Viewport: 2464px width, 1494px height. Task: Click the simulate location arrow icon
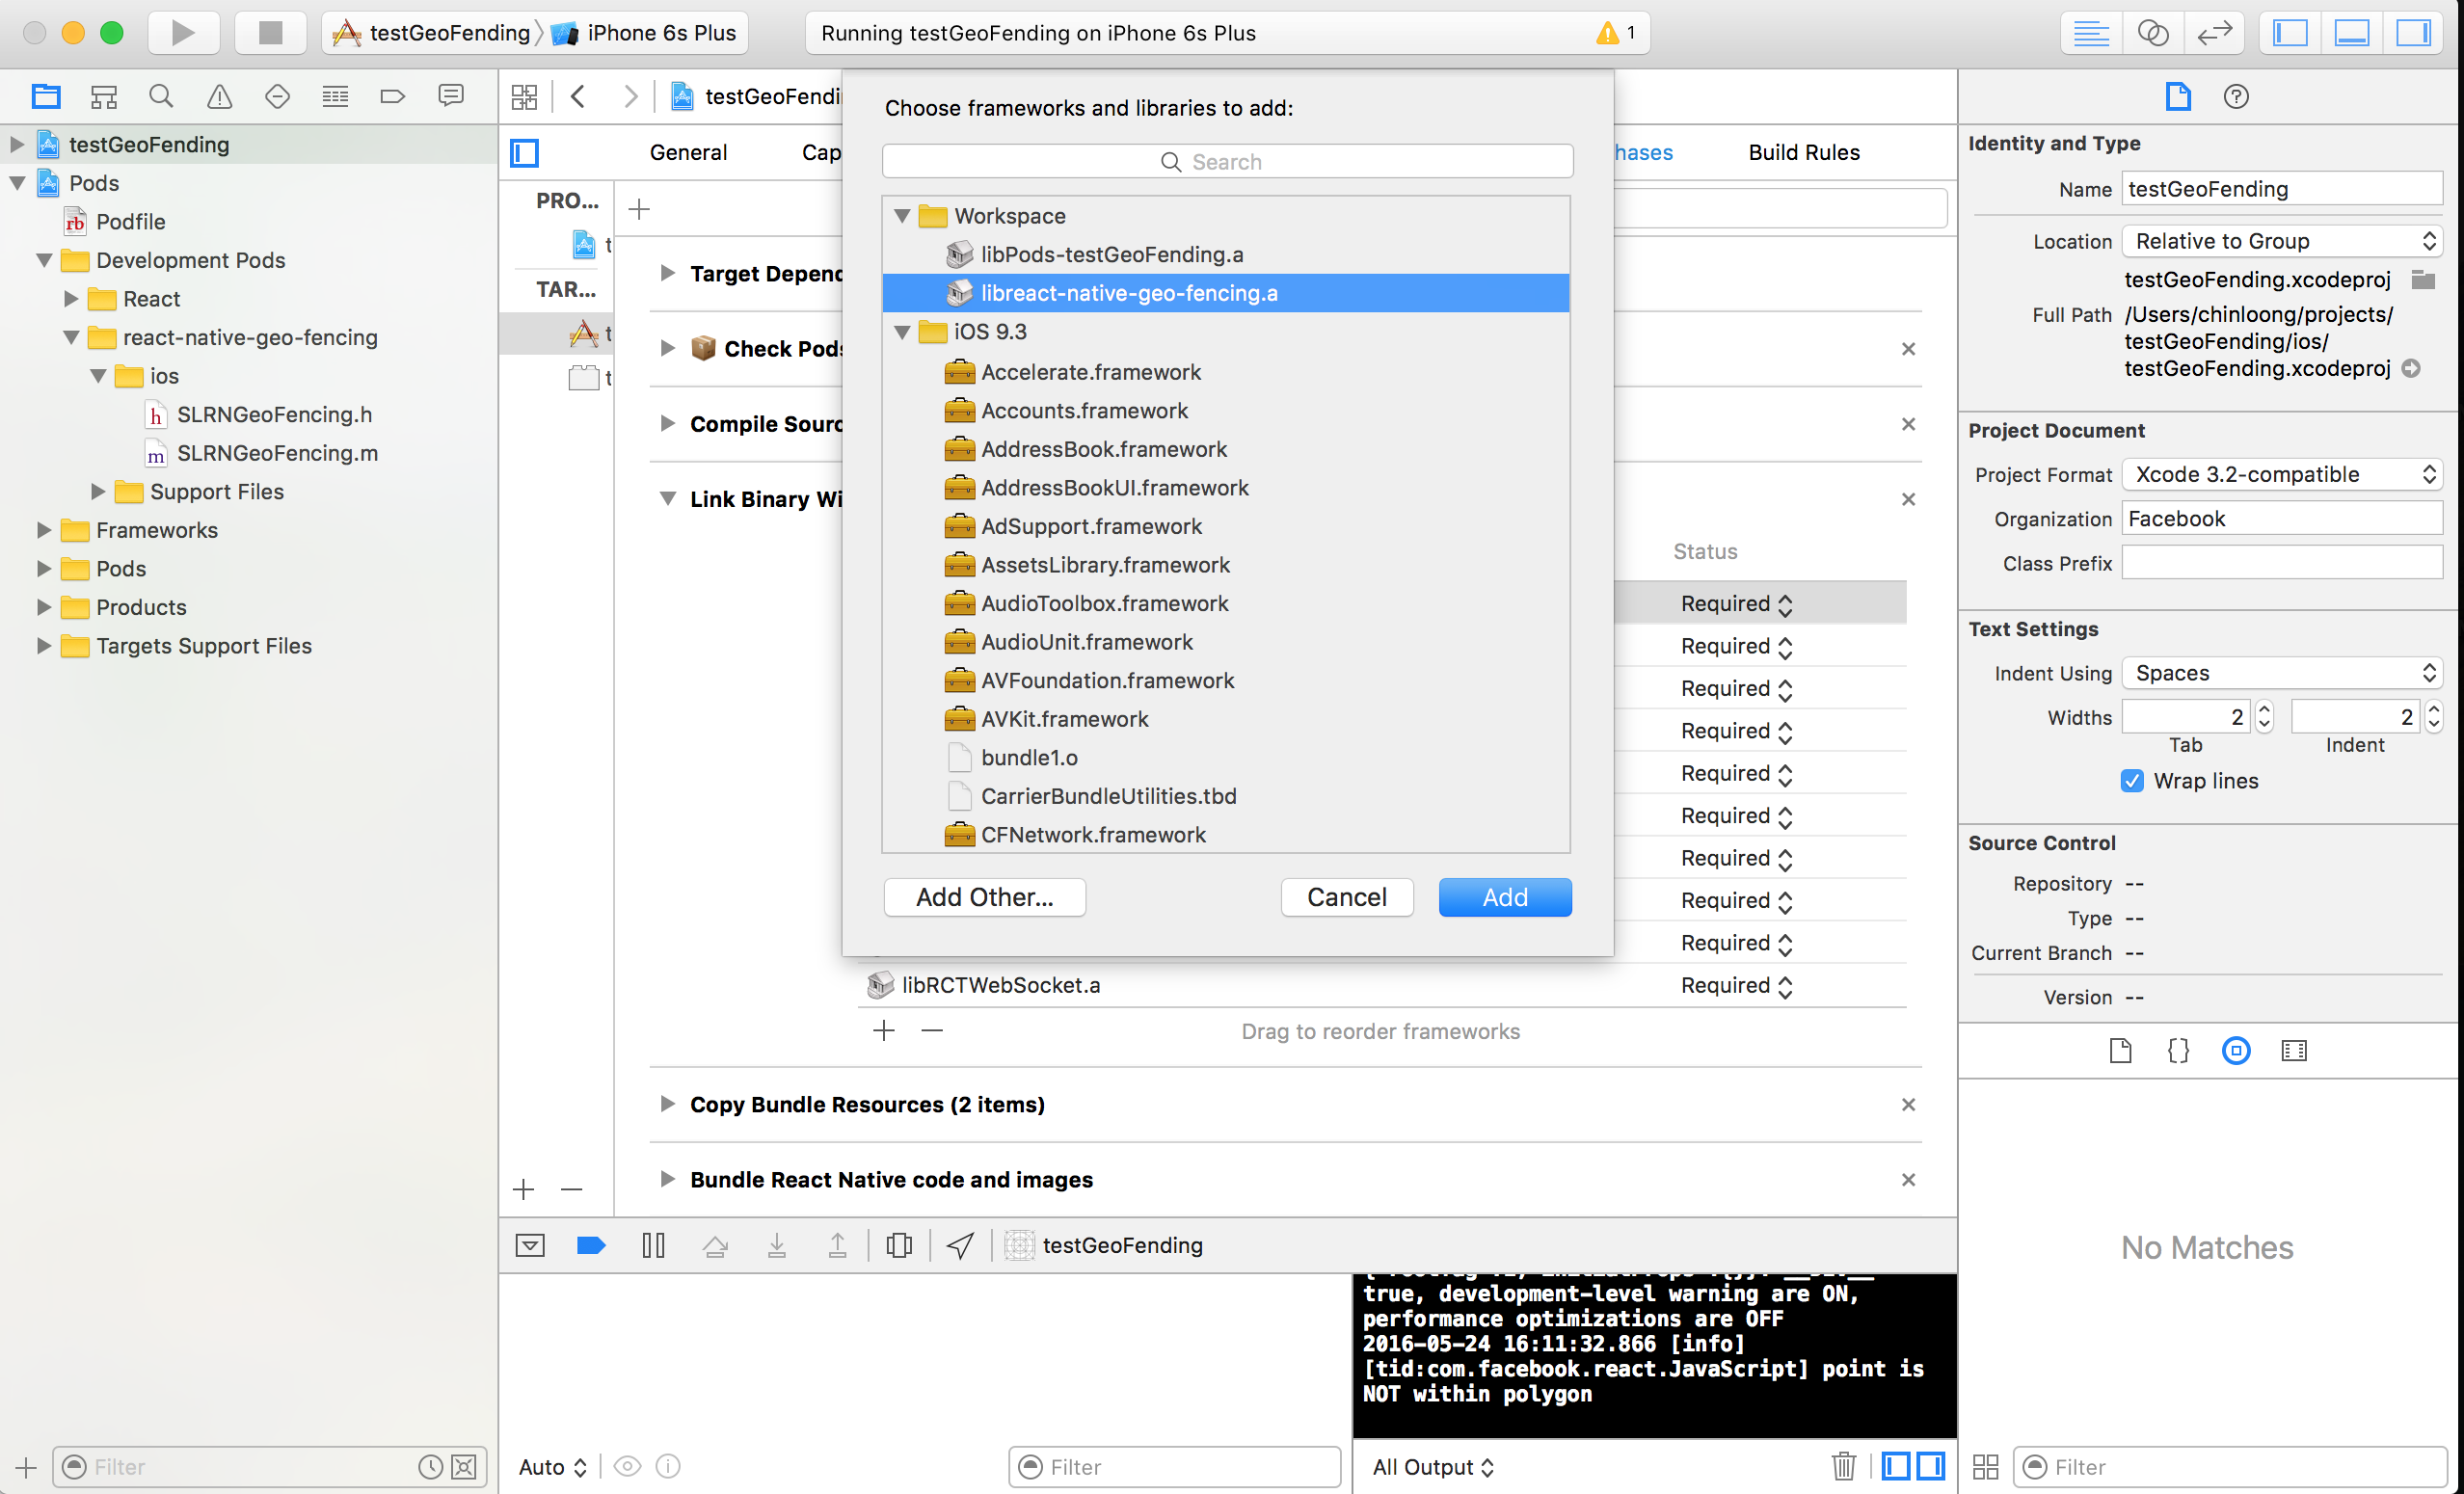(x=960, y=1245)
